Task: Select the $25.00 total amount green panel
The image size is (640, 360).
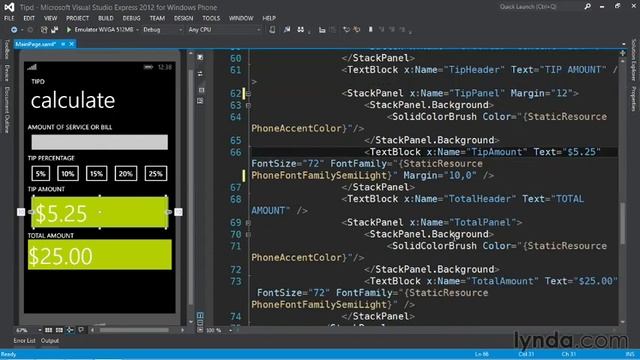Action: tap(100, 254)
